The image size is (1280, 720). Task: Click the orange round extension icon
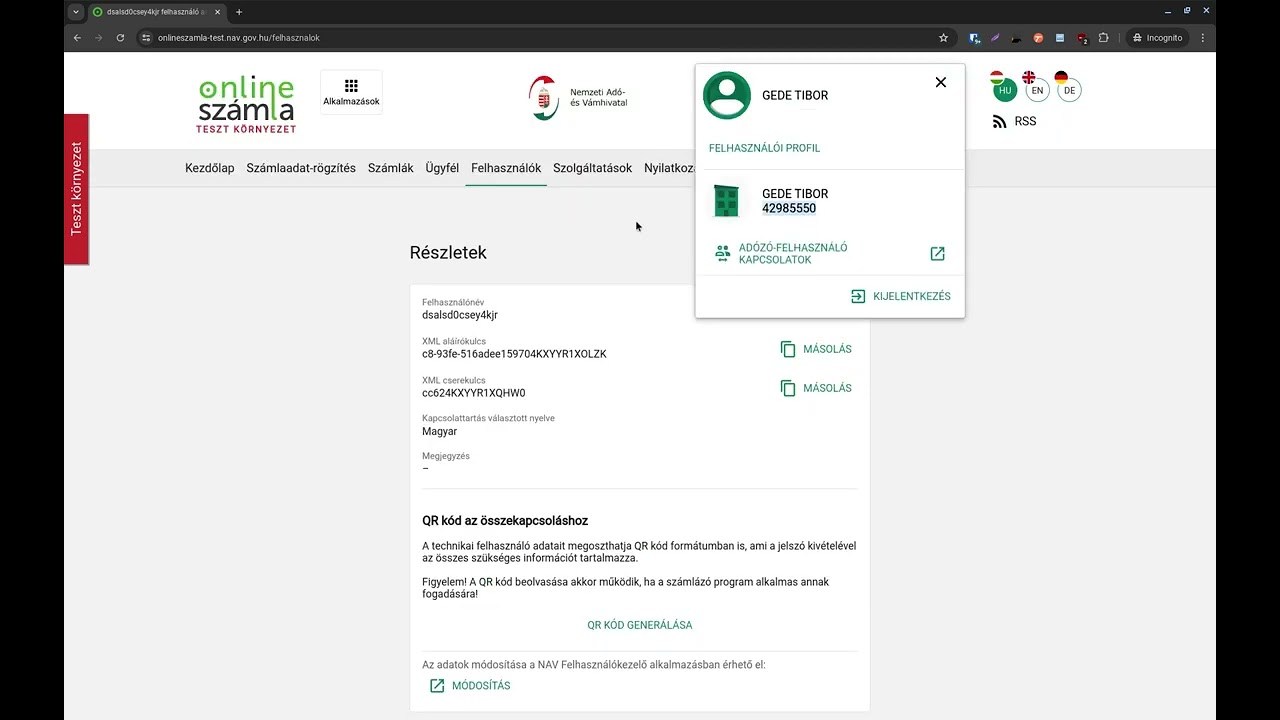(x=1038, y=38)
